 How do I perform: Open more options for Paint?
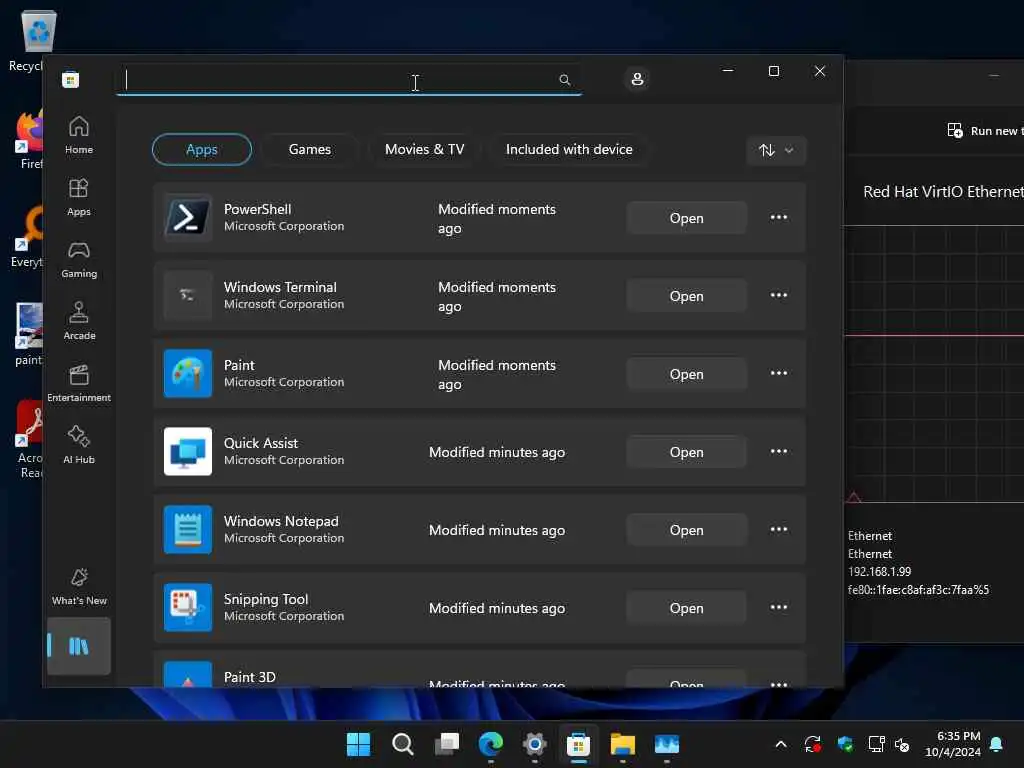[x=778, y=374]
